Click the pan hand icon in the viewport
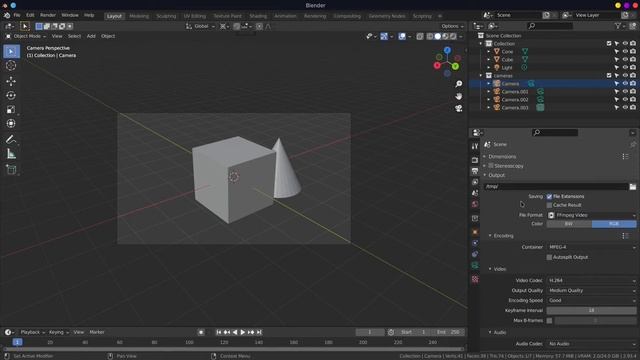The width and height of the screenshot is (640, 360). click(459, 96)
